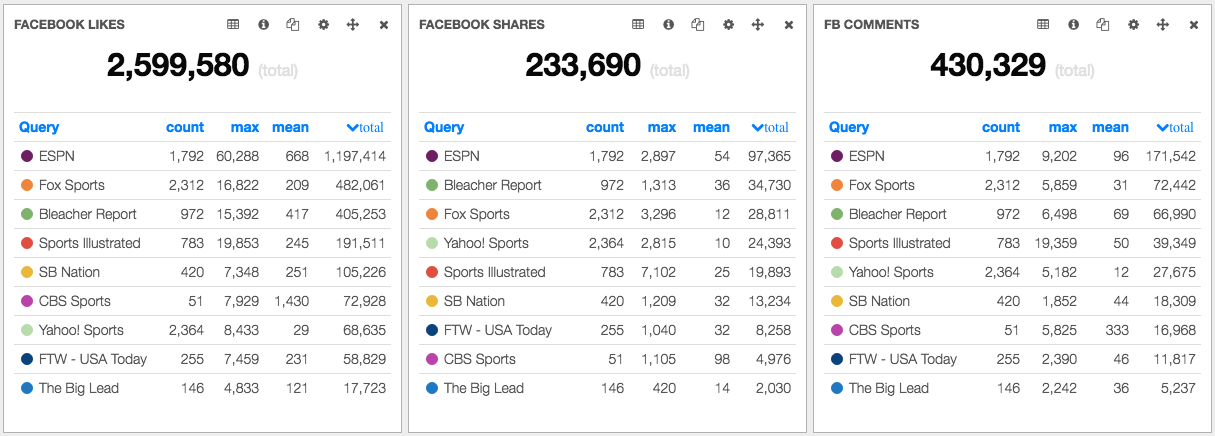Duplicate the Facebook Shares panel
The width and height of the screenshot is (1215, 436).
click(x=698, y=25)
